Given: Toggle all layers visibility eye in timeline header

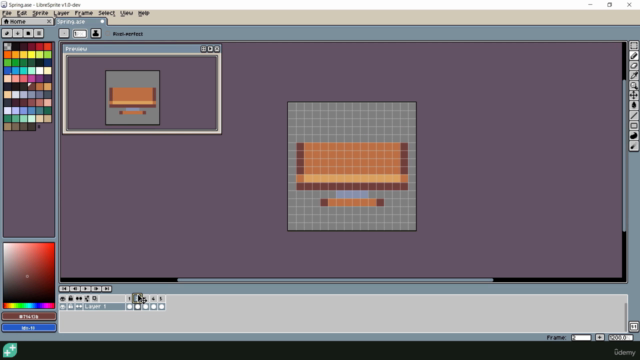Looking at the screenshot, I should (x=63, y=298).
